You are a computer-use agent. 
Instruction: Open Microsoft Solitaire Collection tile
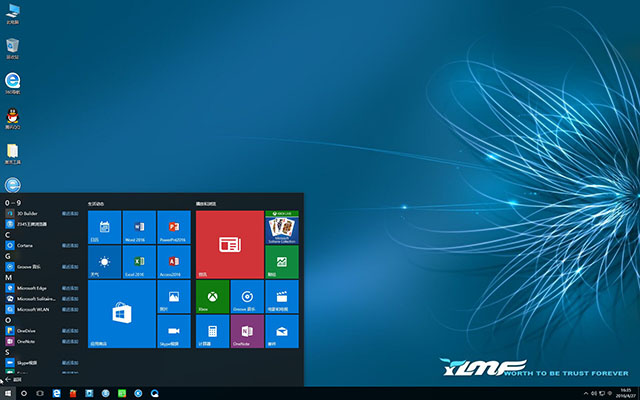click(x=282, y=227)
